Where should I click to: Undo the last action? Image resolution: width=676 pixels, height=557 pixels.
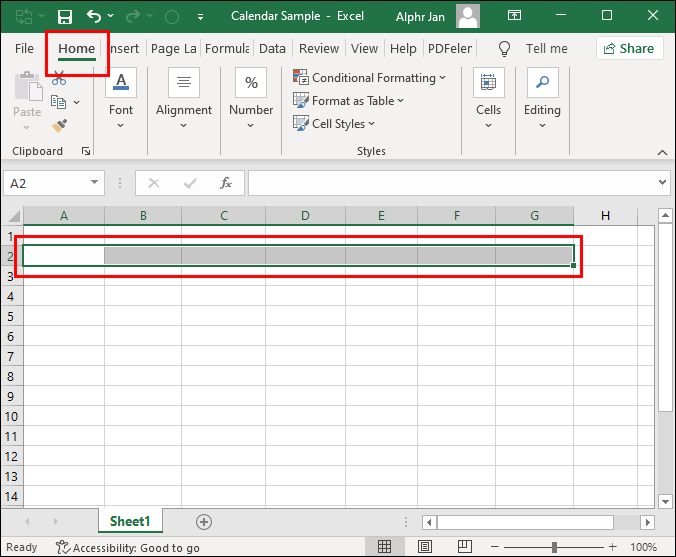(94, 16)
